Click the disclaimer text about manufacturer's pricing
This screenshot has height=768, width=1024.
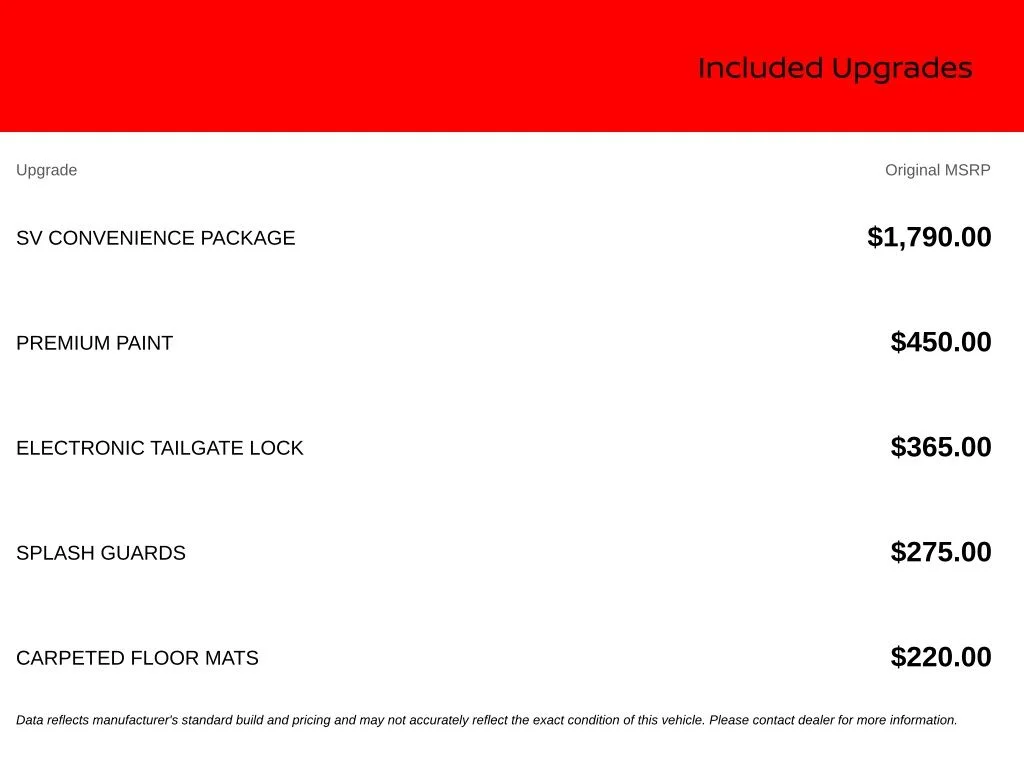487,720
